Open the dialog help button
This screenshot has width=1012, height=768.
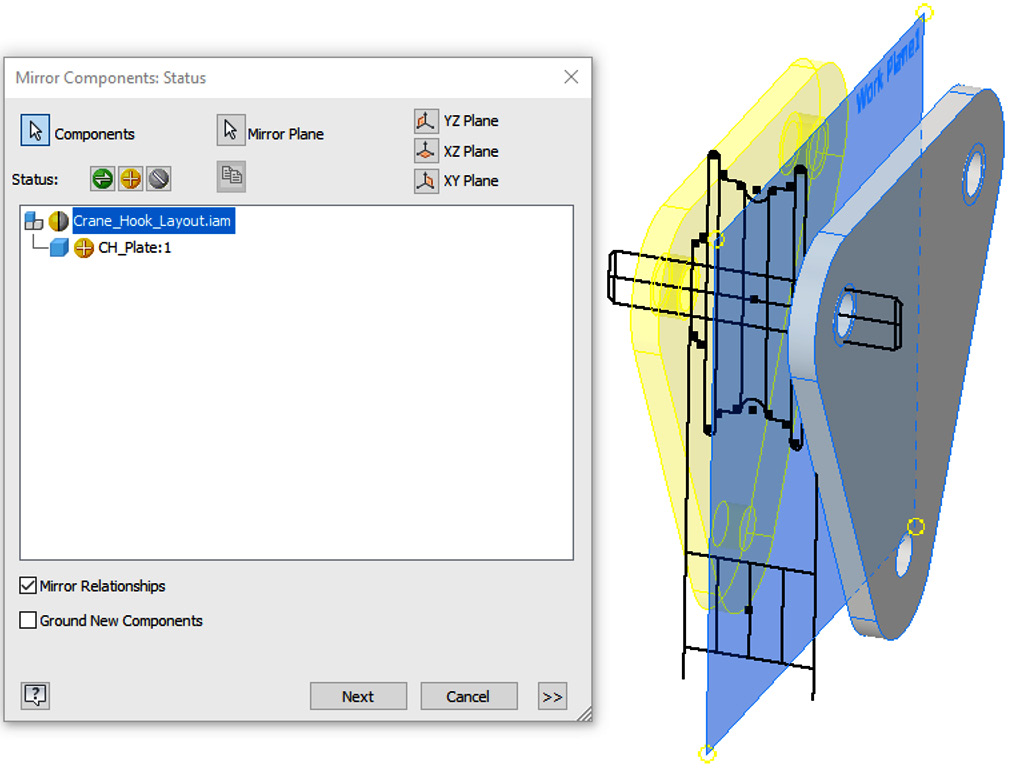[x=35, y=696]
